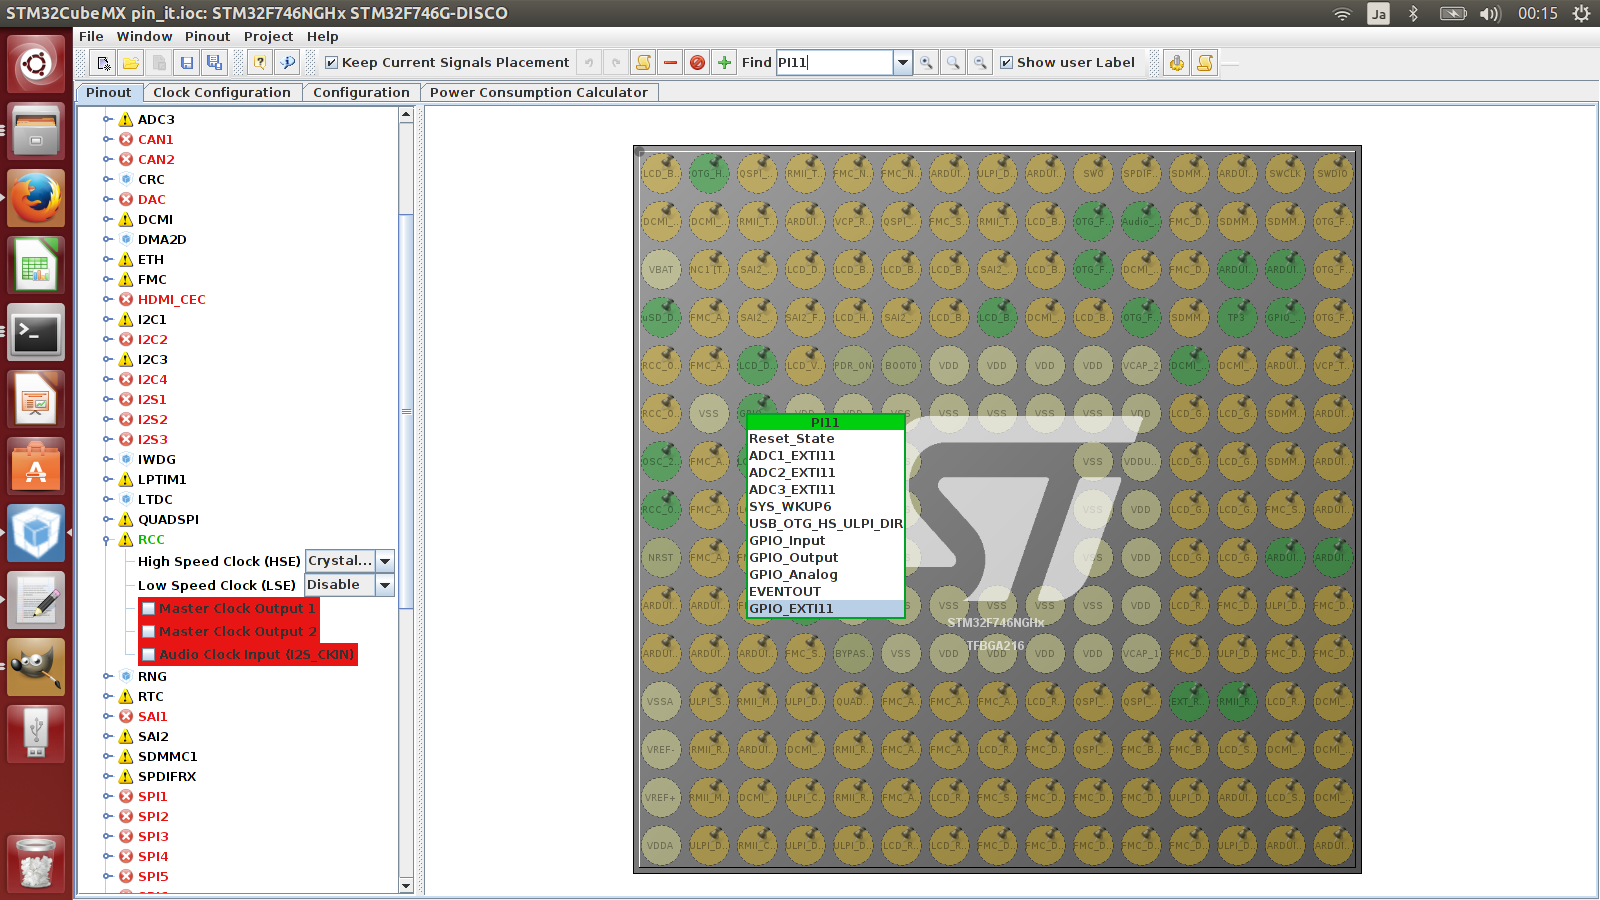Click inside the Find text field
Image resolution: width=1600 pixels, height=900 pixels.
click(834, 63)
